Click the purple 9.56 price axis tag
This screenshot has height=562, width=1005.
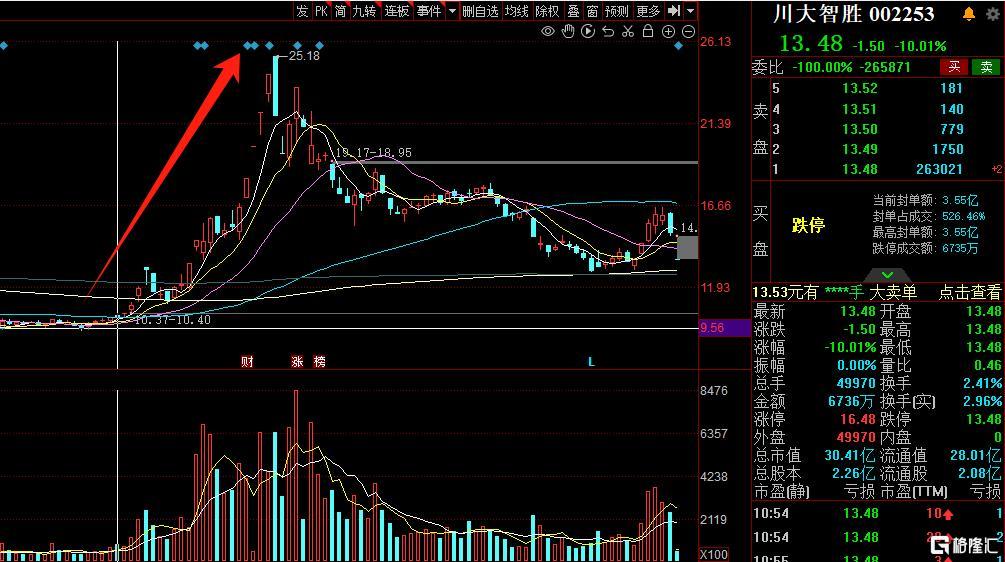tap(724, 328)
